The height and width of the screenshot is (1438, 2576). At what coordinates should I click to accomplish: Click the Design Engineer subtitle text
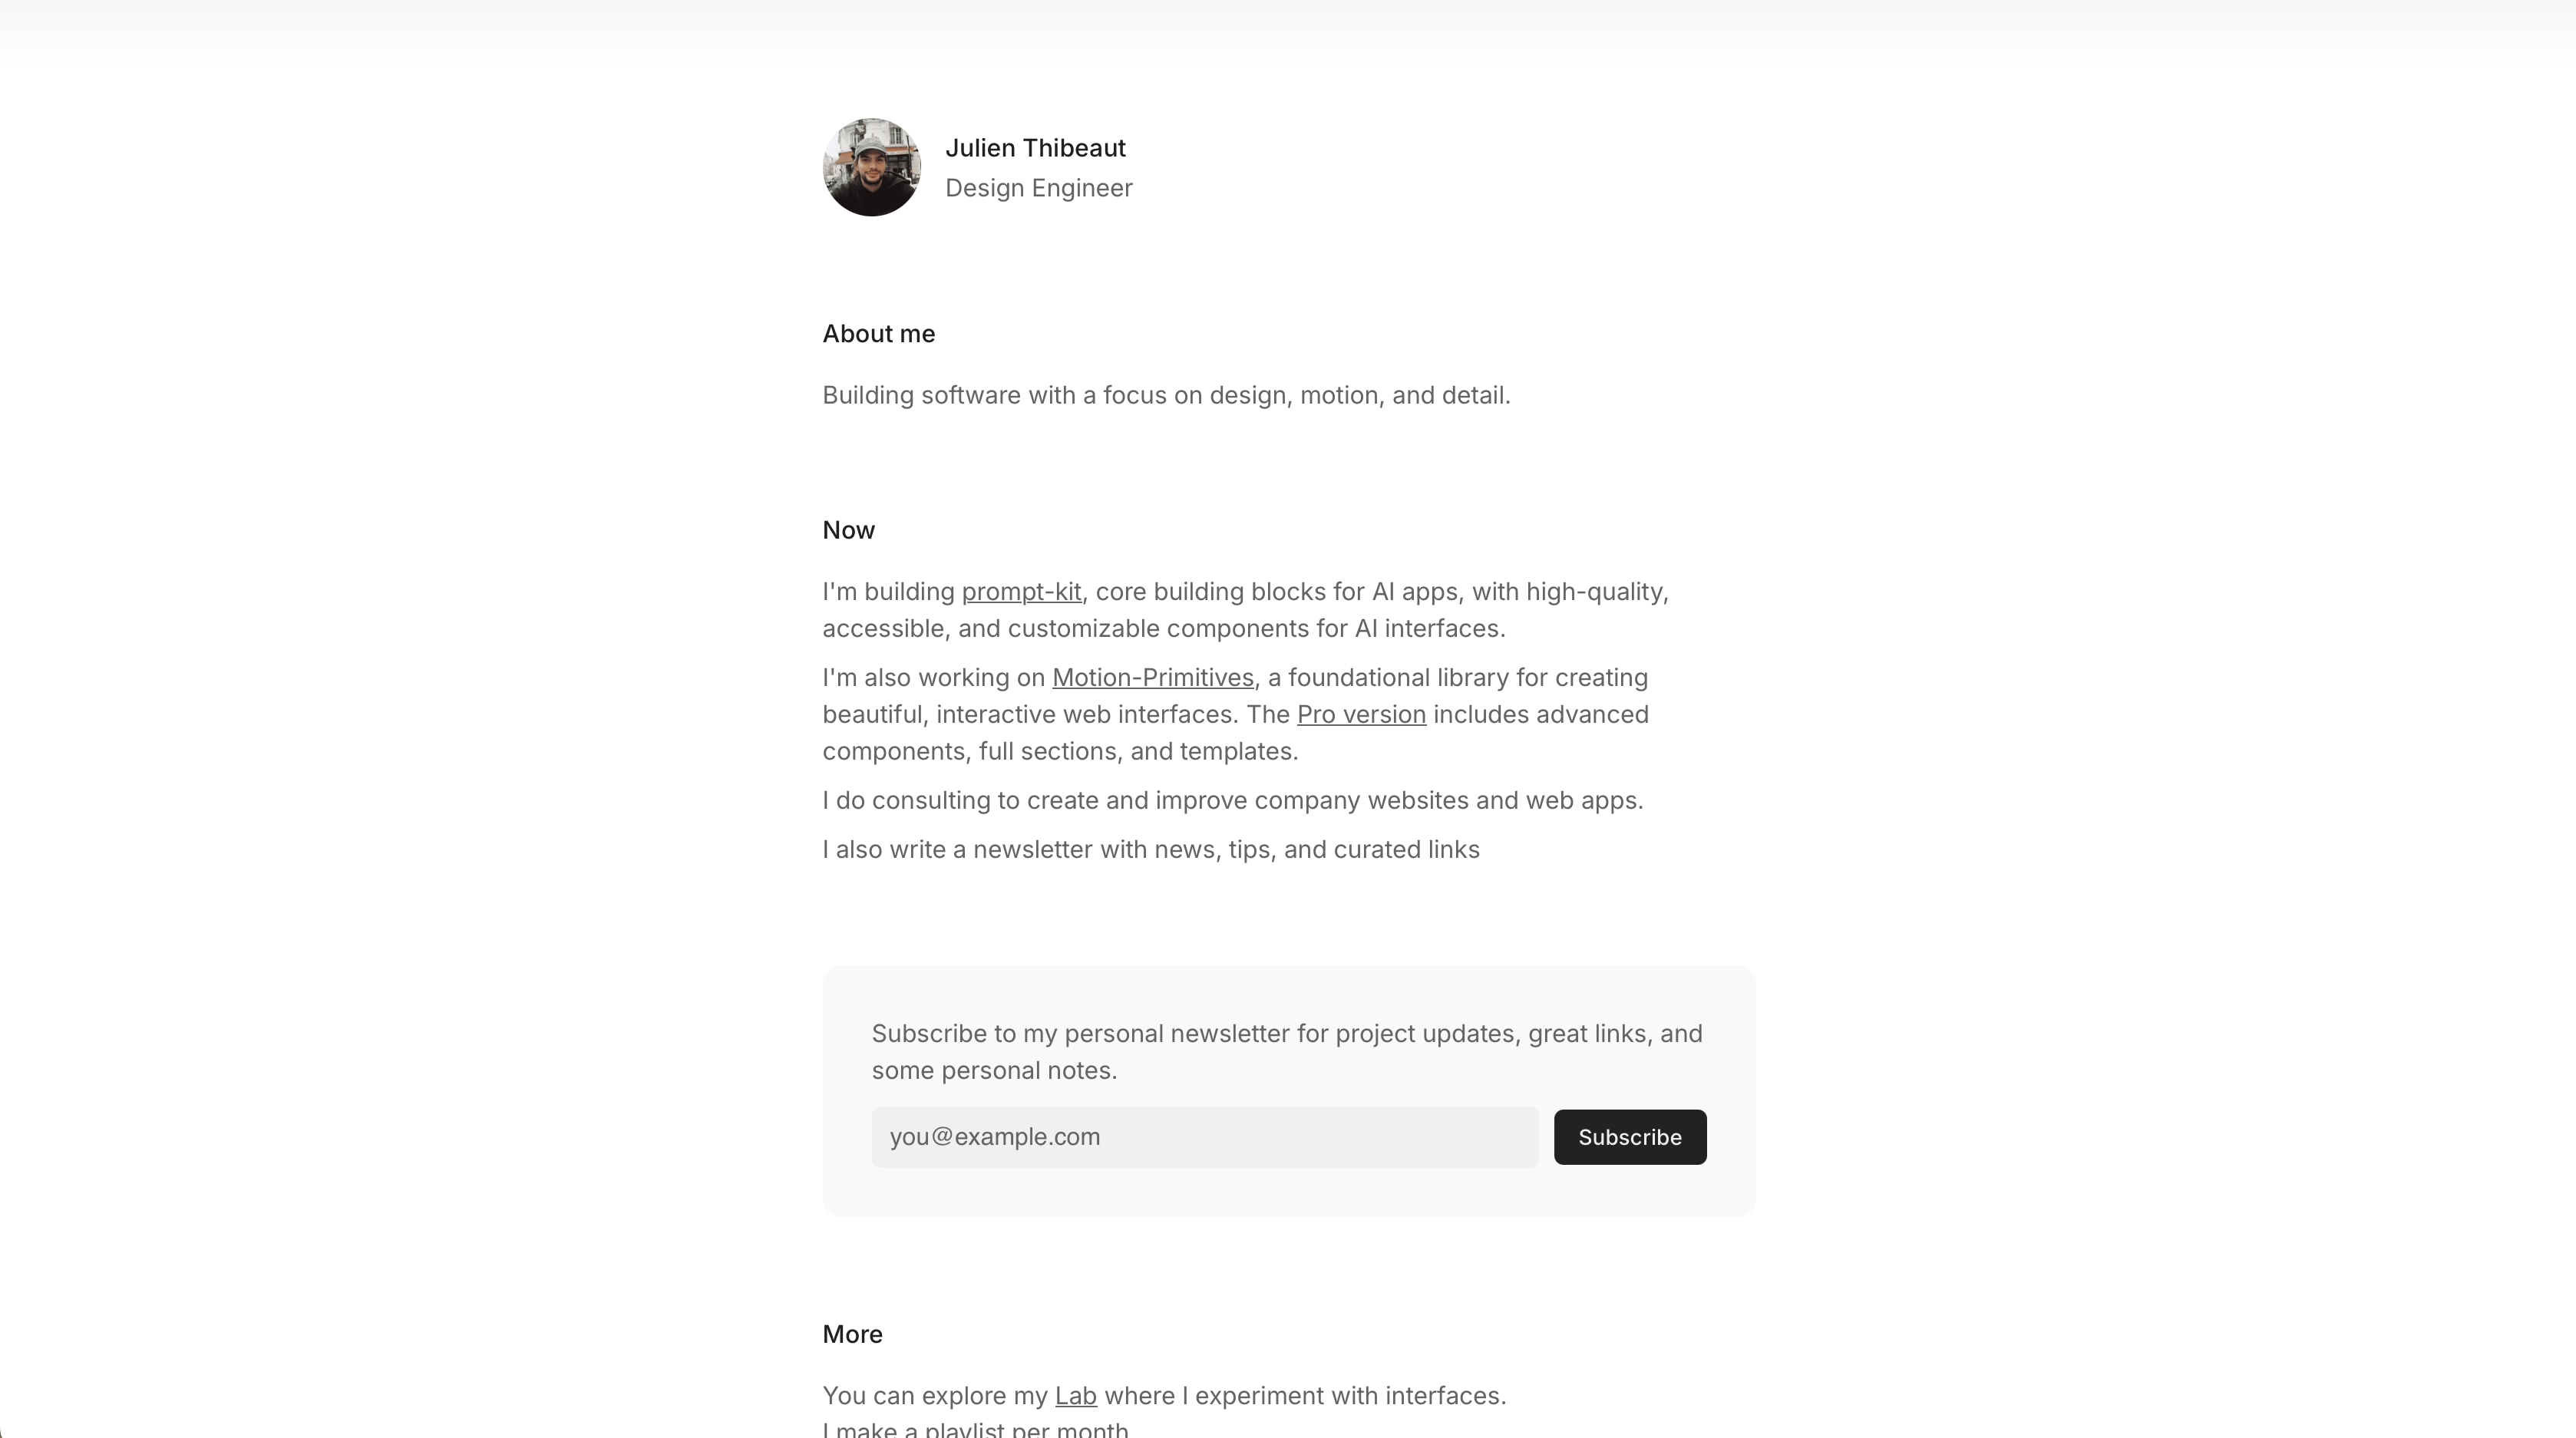pyautogui.click(x=1038, y=188)
